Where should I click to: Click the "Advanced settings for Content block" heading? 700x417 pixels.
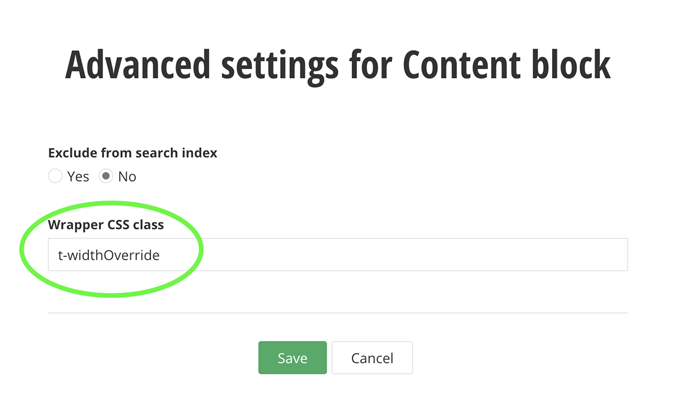tap(338, 63)
